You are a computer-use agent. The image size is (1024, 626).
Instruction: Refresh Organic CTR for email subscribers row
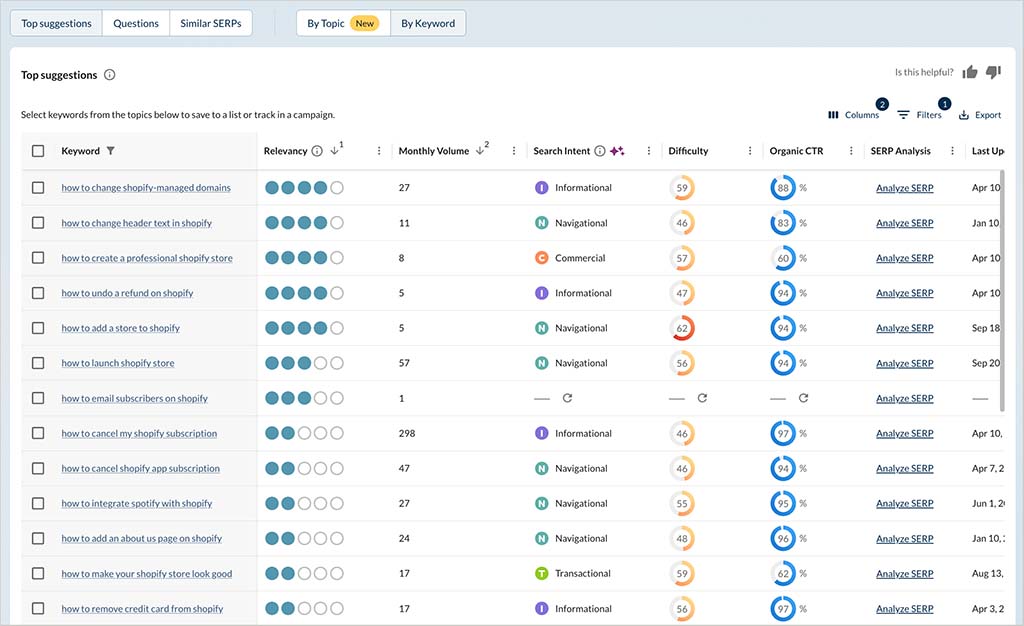pos(803,398)
